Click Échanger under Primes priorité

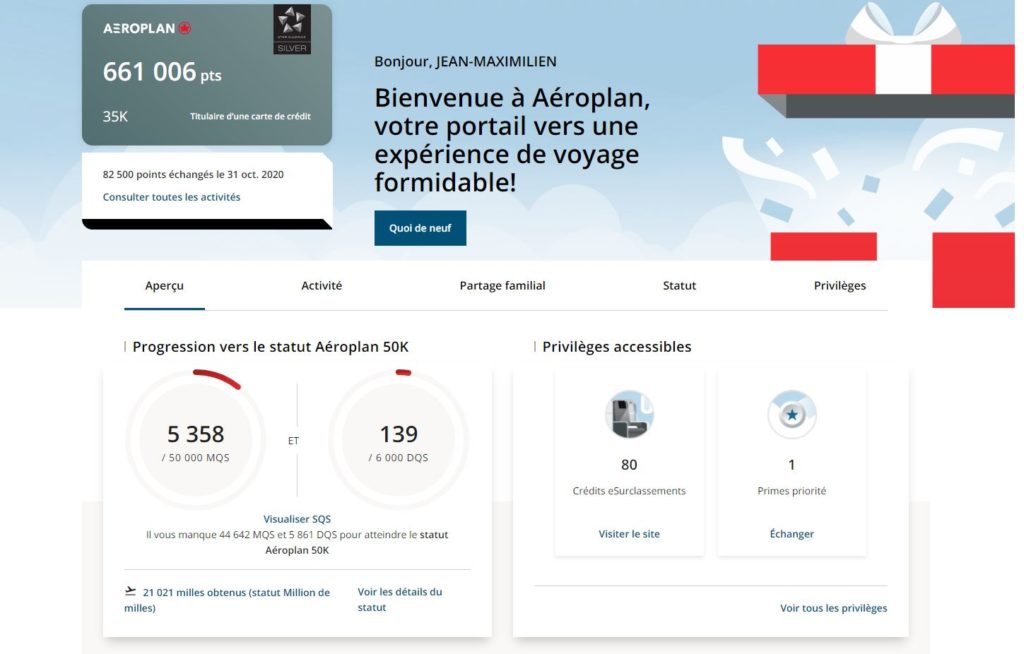pyautogui.click(x=791, y=533)
